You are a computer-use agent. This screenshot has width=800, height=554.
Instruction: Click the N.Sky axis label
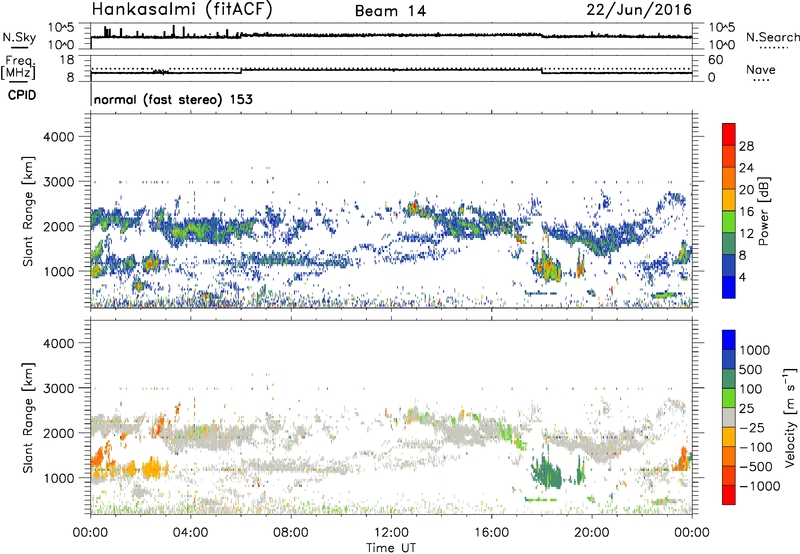pos(19,37)
